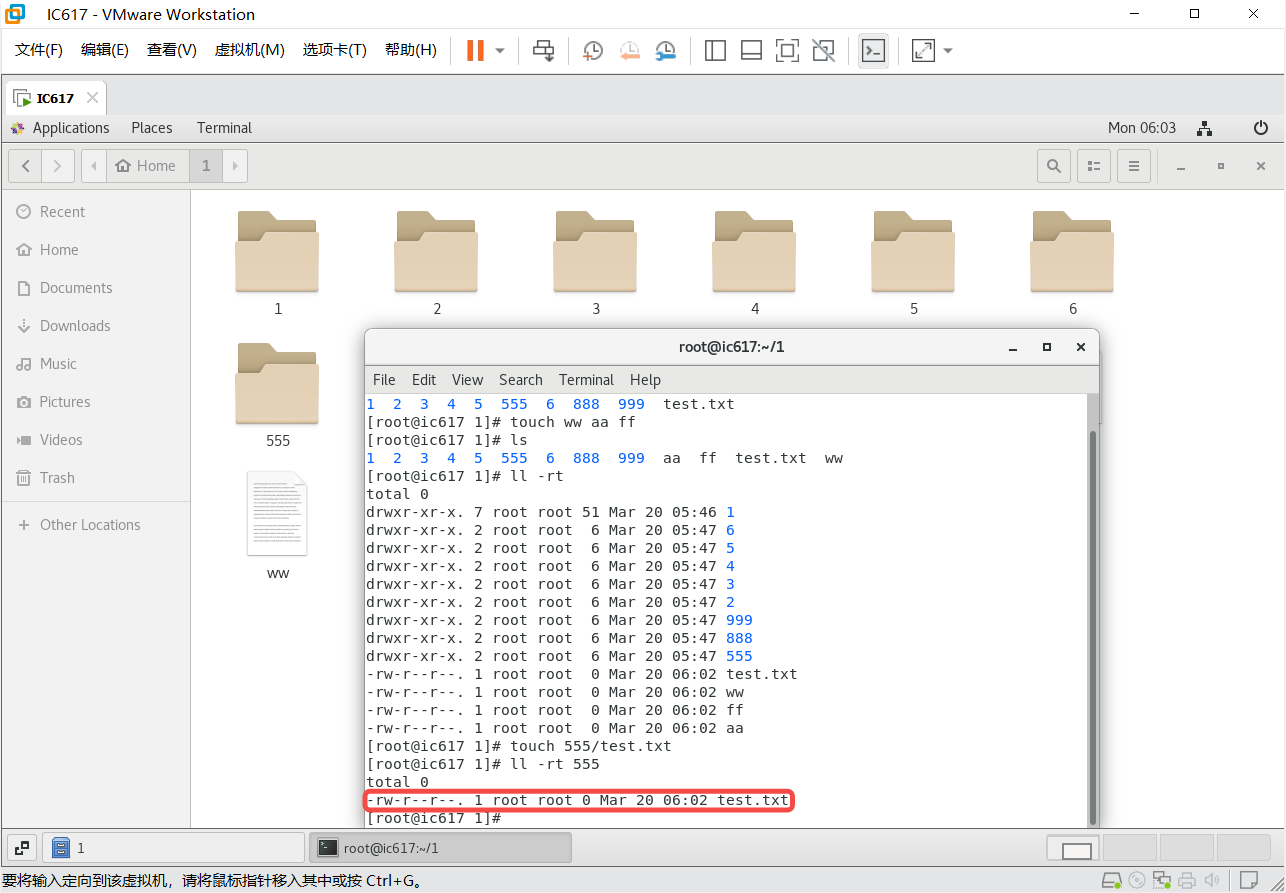Select the folder named 3

click(595, 251)
